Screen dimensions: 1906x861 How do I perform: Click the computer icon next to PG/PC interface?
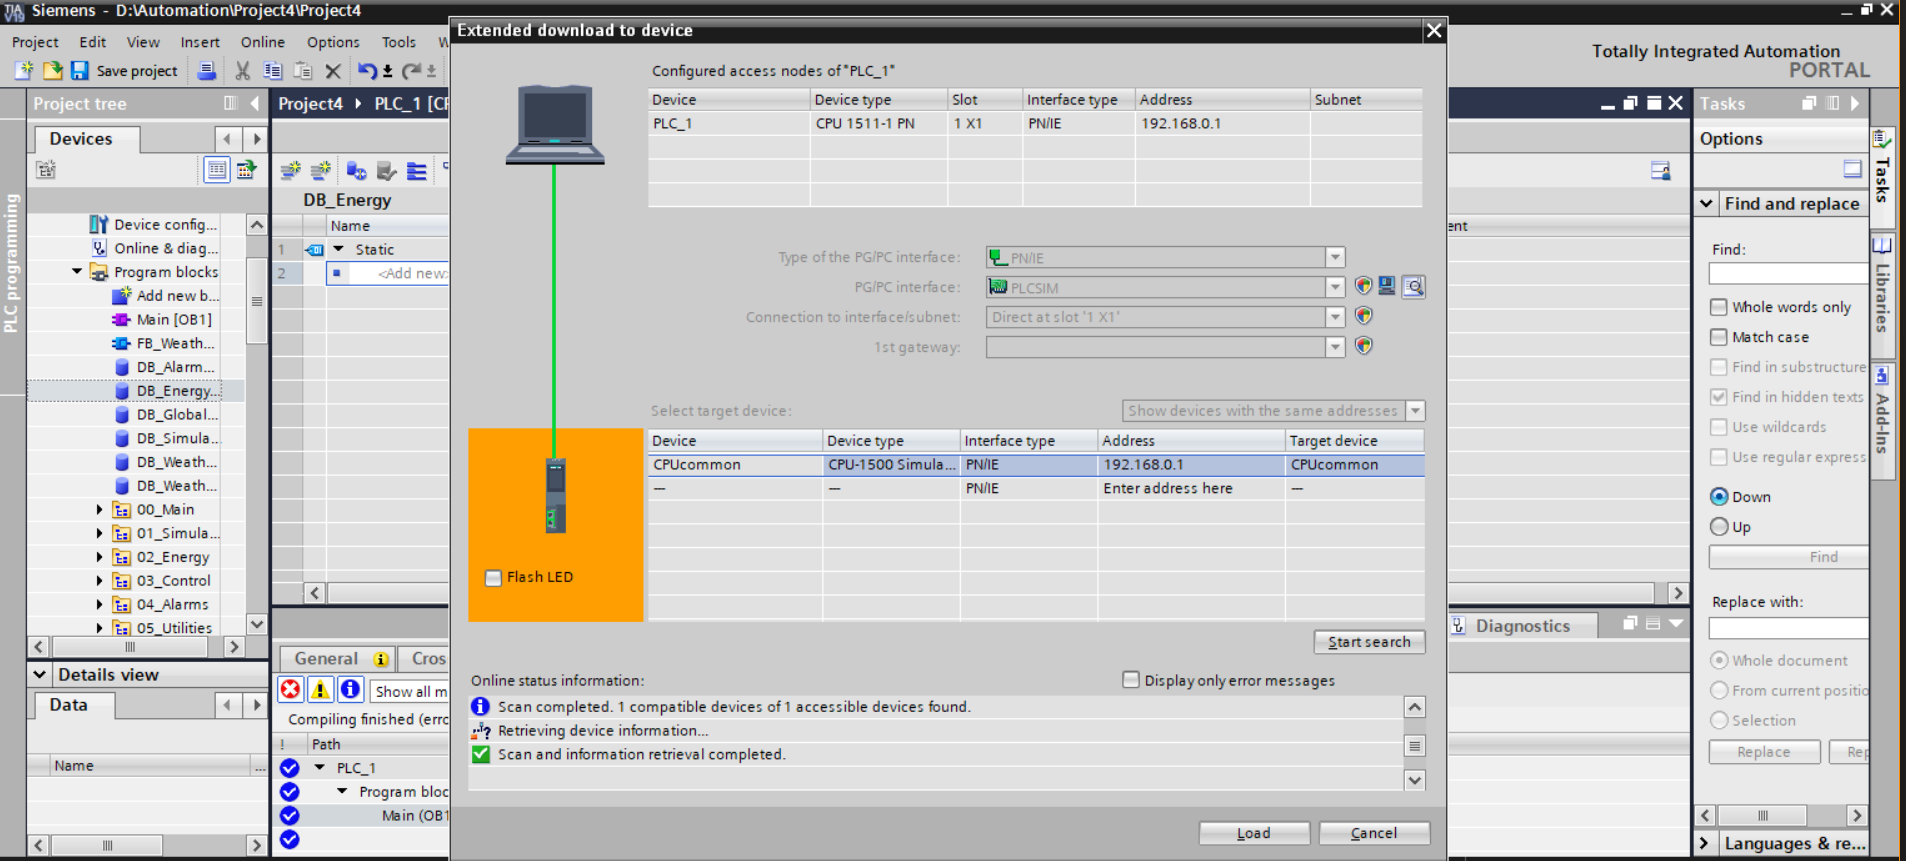pyautogui.click(x=1387, y=286)
